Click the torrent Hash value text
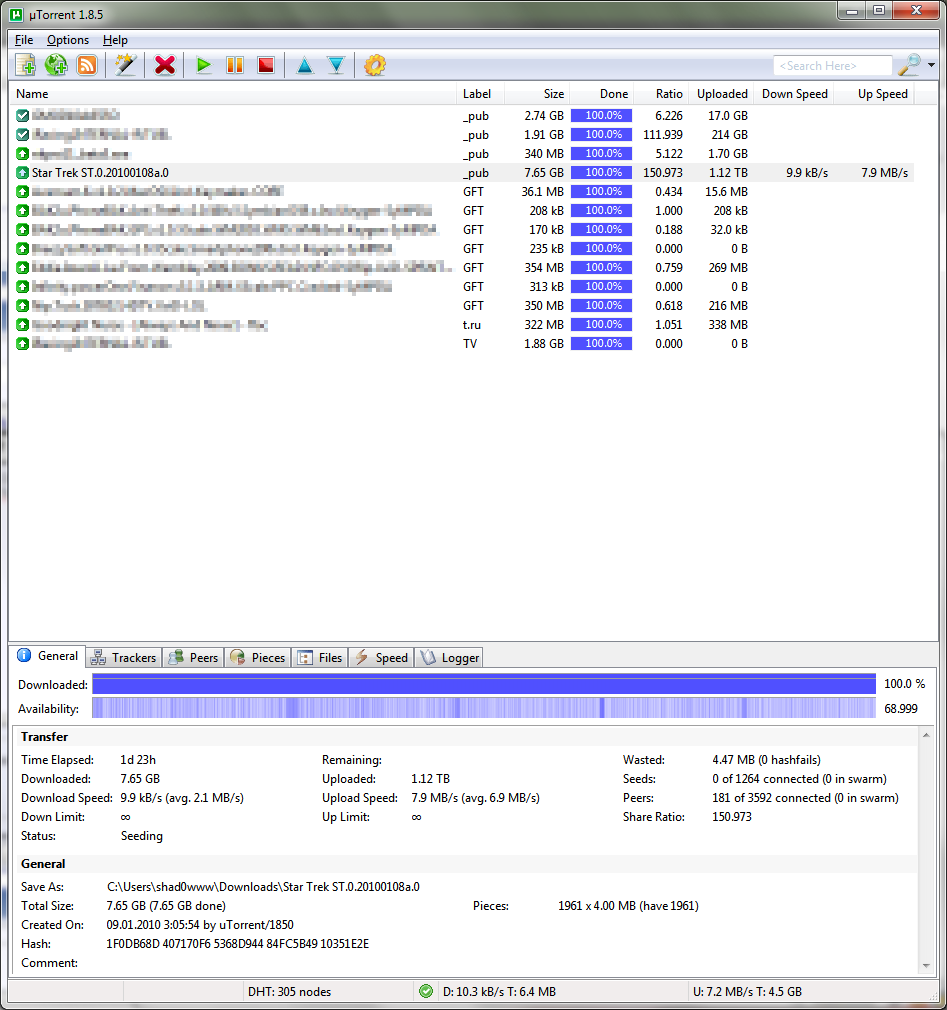 pyautogui.click(x=237, y=944)
